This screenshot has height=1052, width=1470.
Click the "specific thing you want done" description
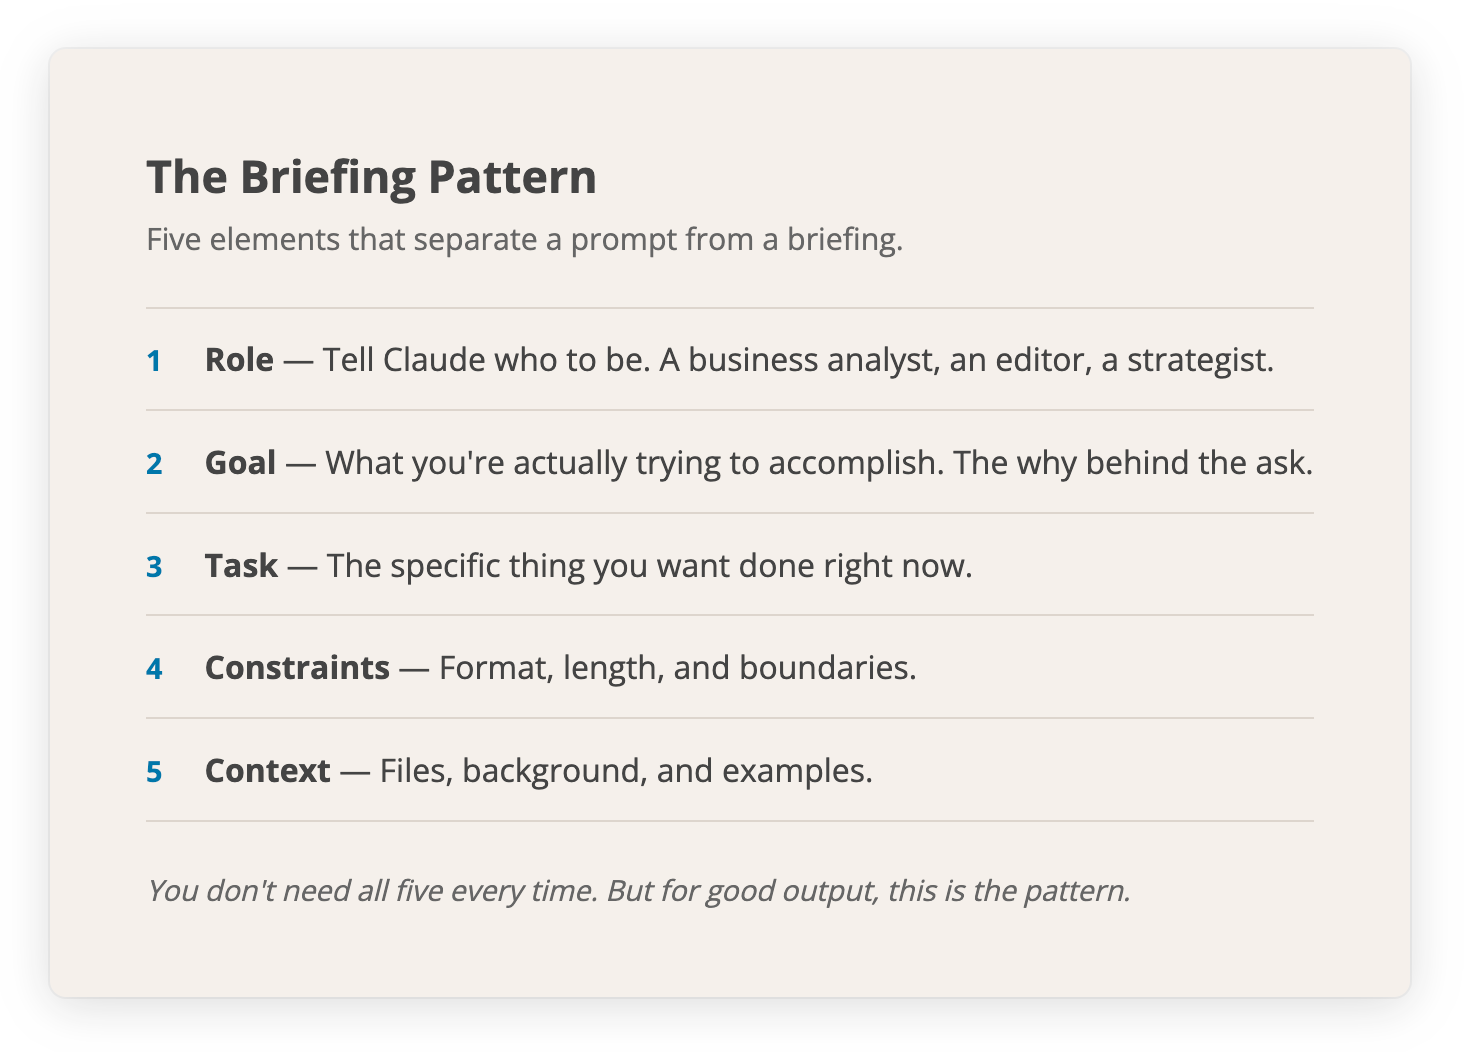click(649, 566)
